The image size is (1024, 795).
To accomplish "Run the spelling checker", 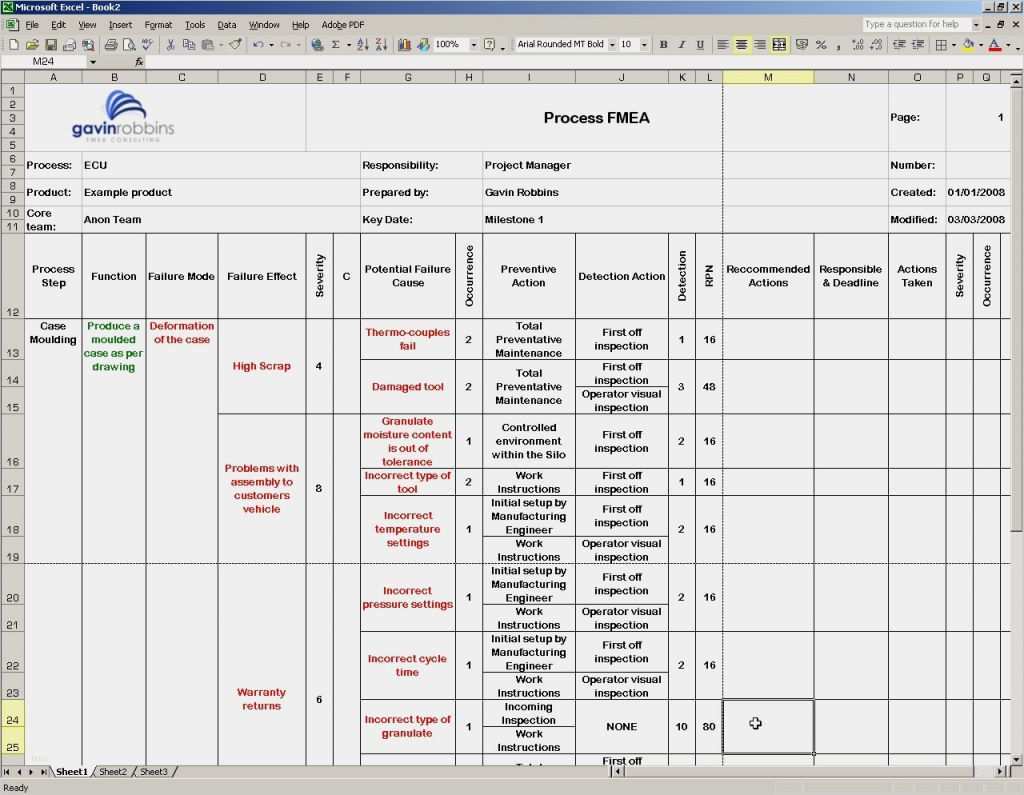I will [x=147, y=45].
